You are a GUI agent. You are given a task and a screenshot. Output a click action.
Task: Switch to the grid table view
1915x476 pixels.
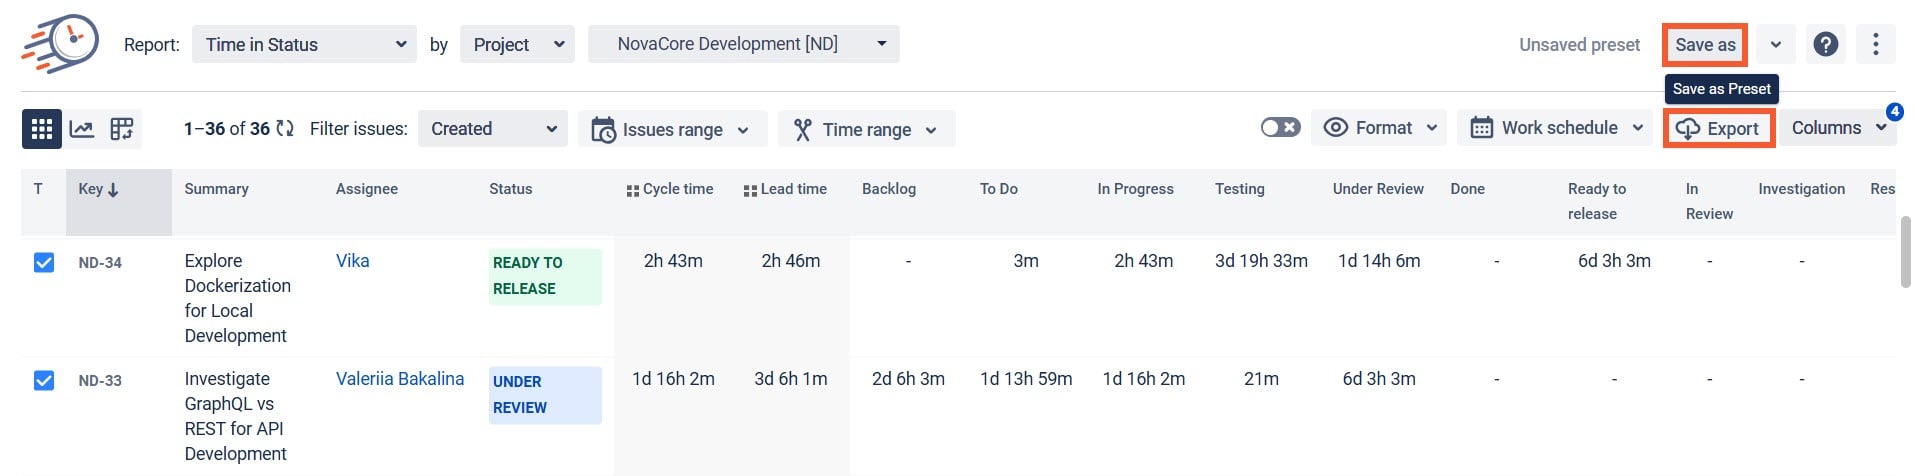(42, 129)
